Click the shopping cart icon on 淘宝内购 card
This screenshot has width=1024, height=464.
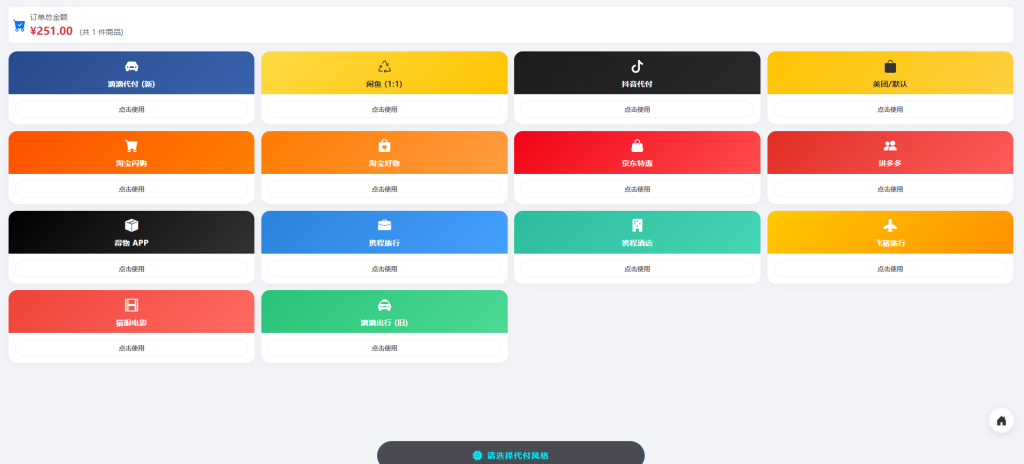(131, 146)
